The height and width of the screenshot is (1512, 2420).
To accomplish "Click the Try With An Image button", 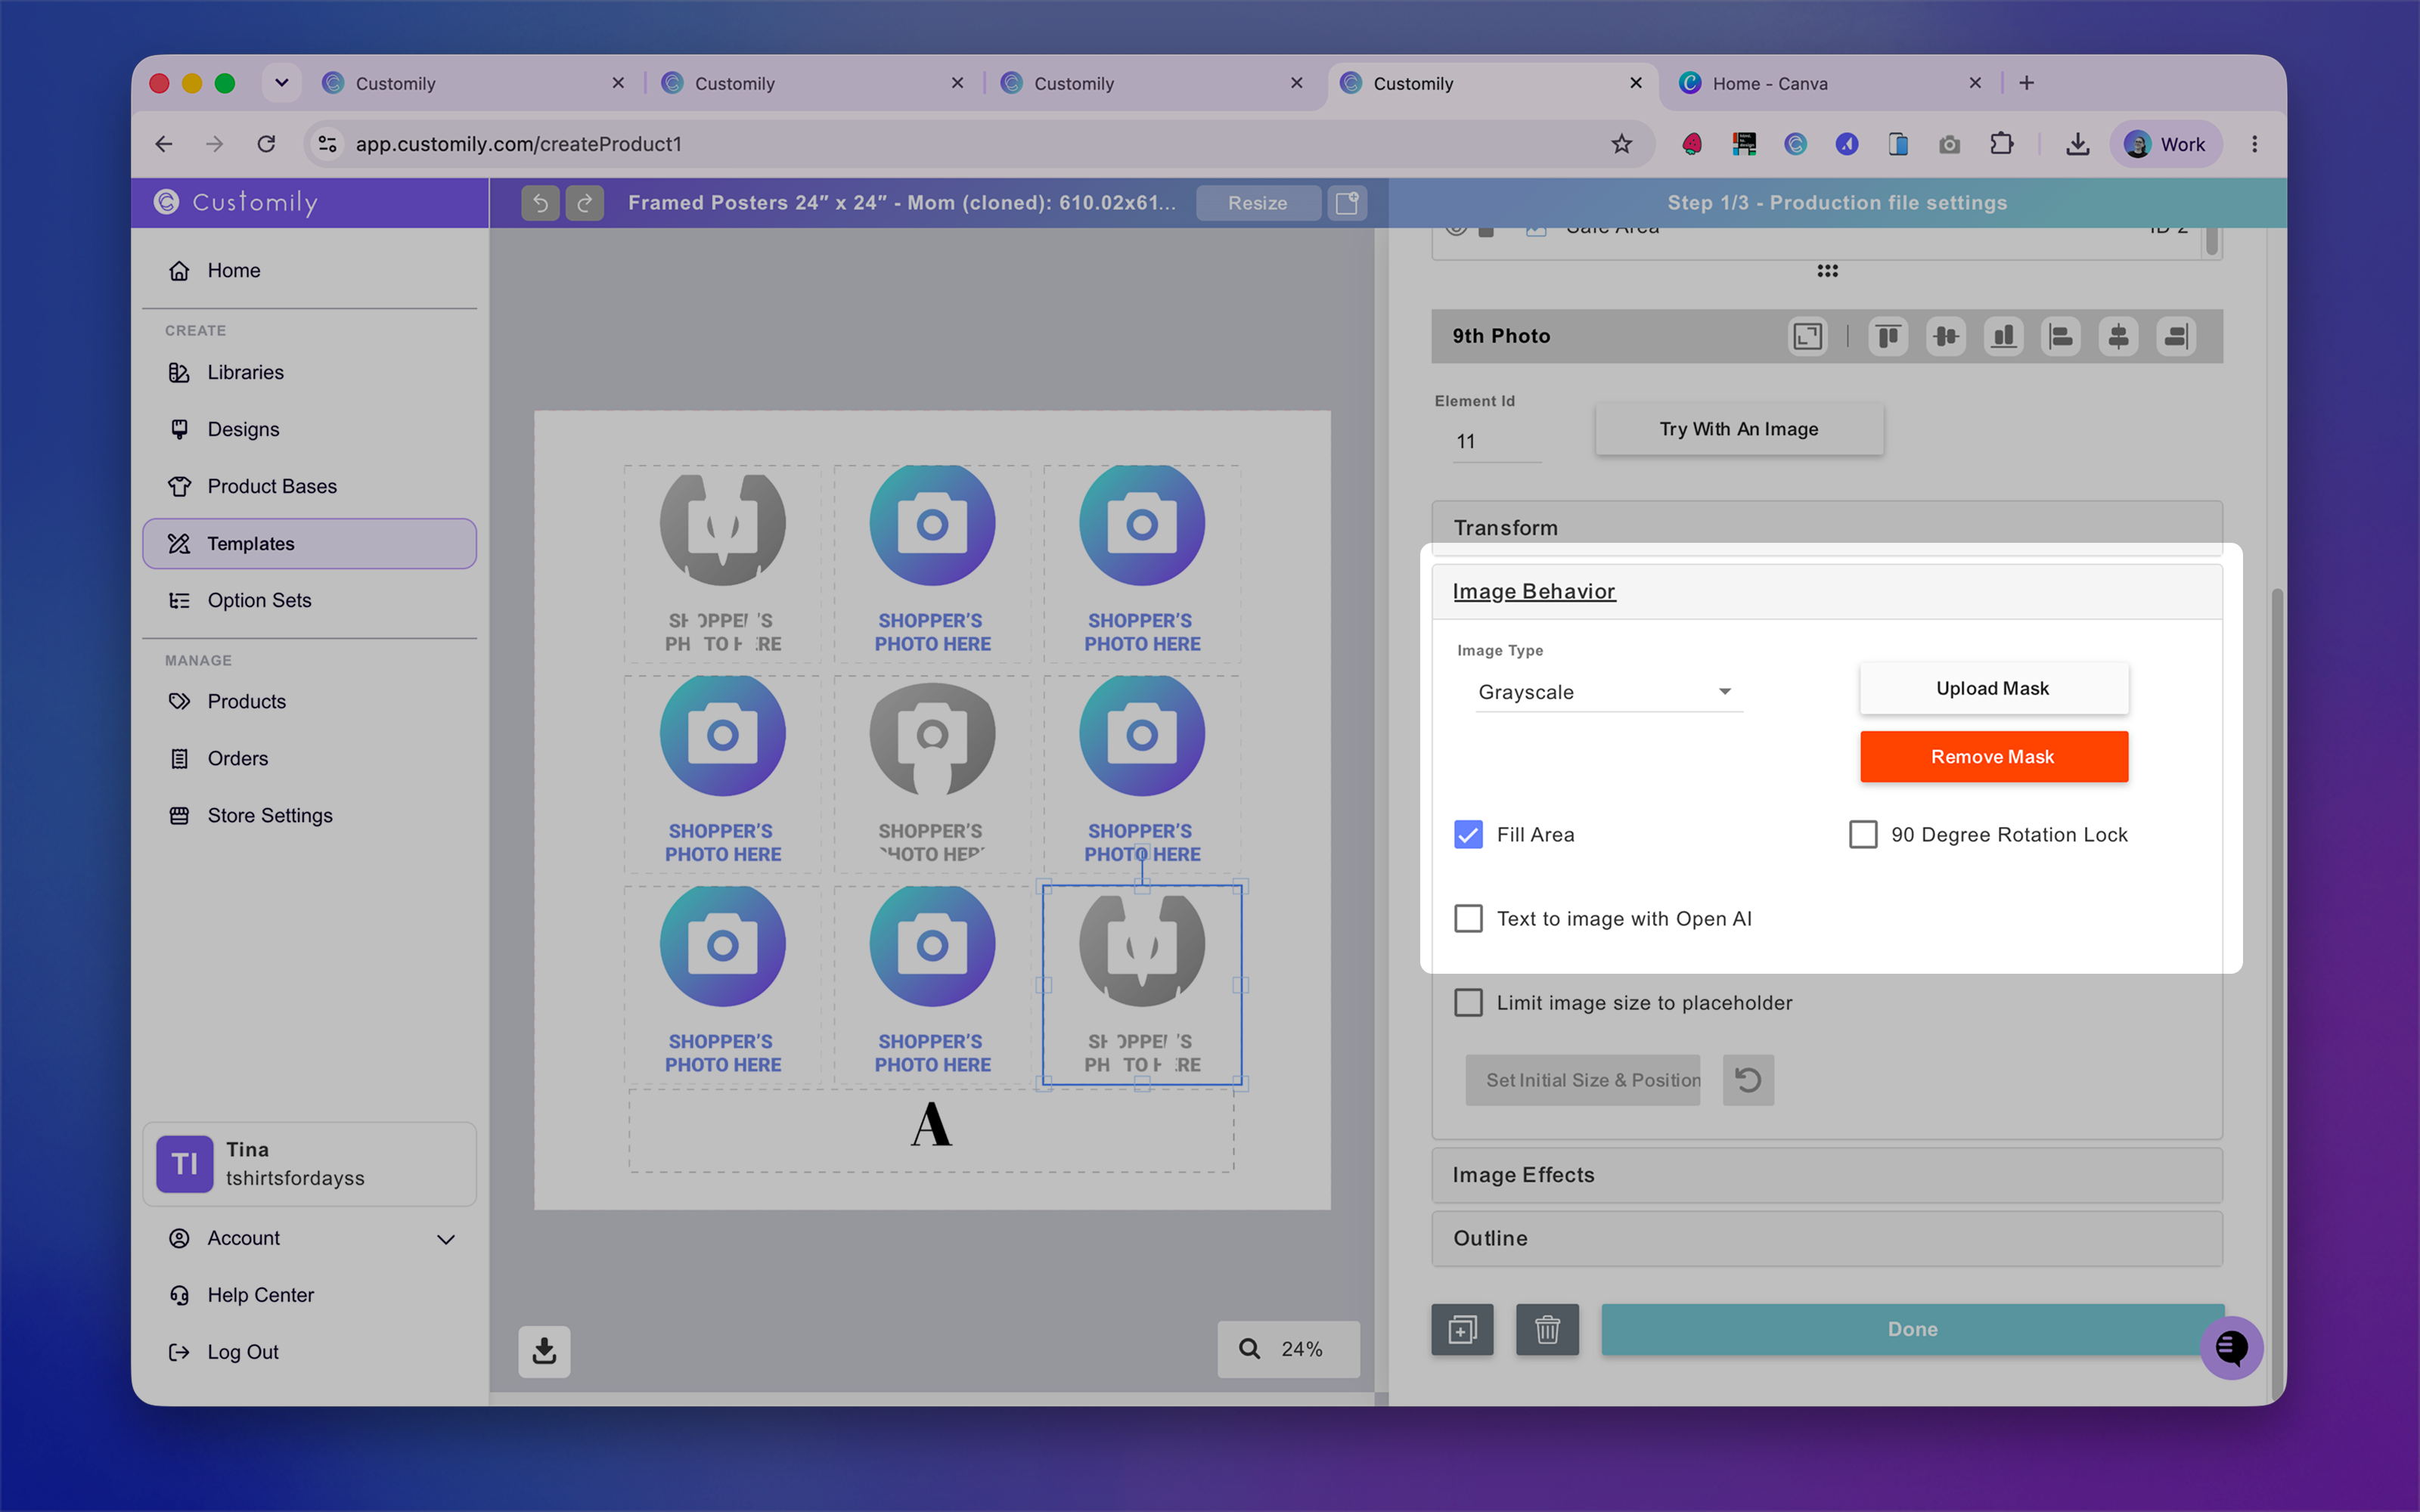I will (1739, 429).
